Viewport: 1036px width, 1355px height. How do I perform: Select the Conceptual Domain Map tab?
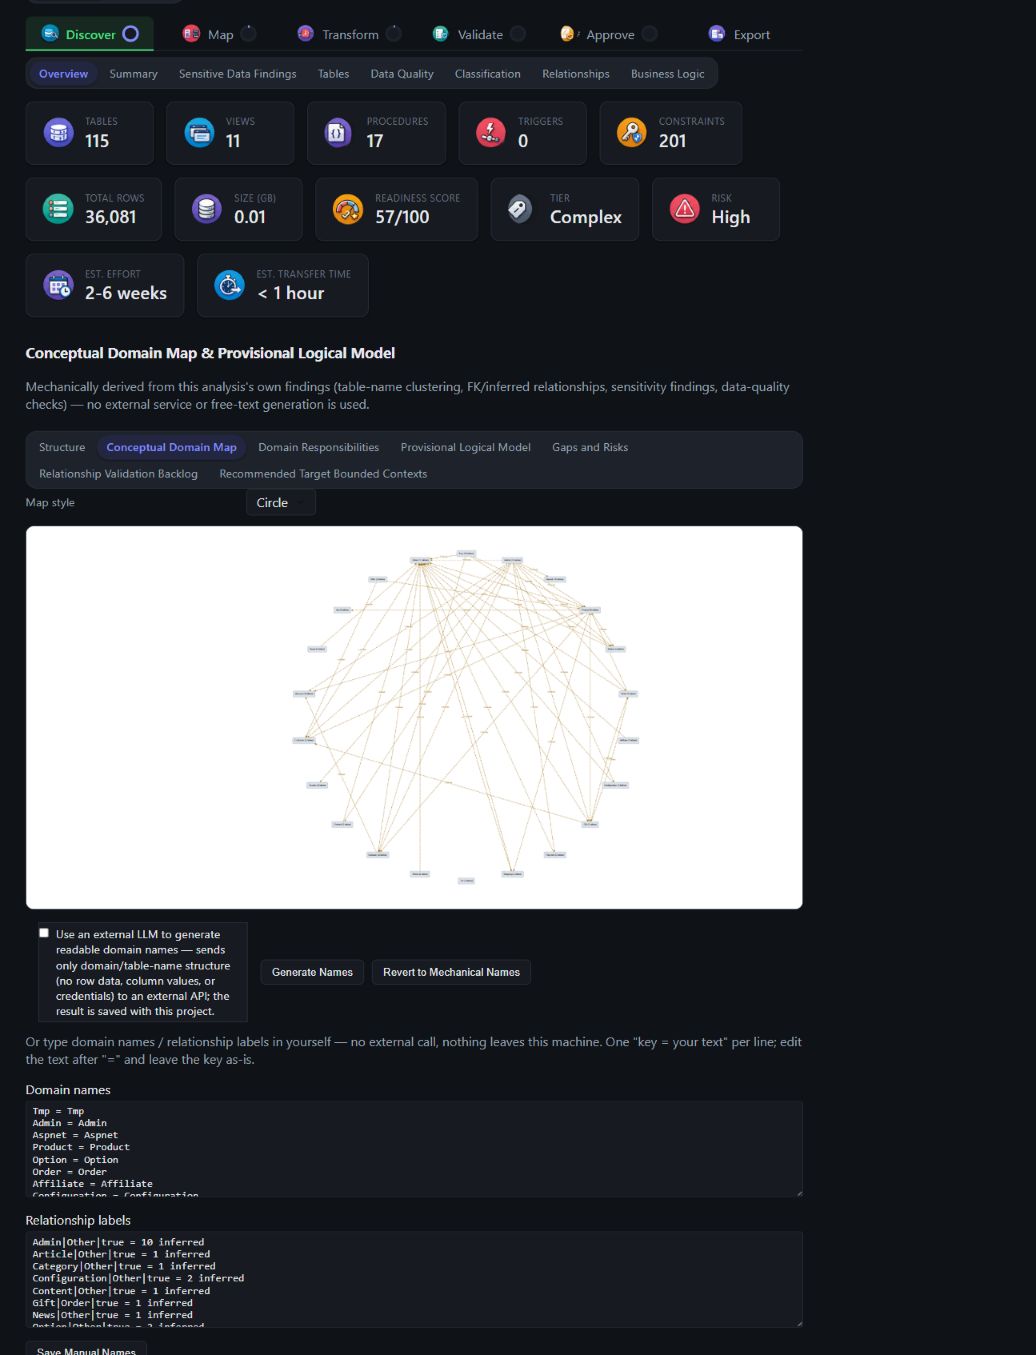point(171,447)
